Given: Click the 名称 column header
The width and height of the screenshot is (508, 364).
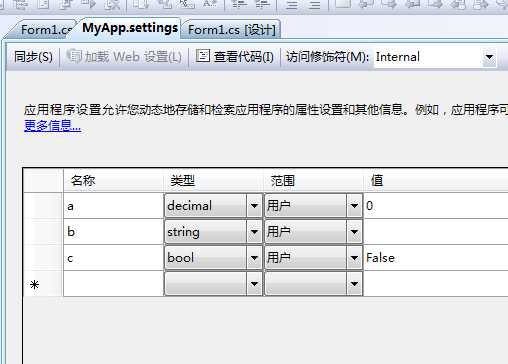Looking at the screenshot, I should pos(113,181).
